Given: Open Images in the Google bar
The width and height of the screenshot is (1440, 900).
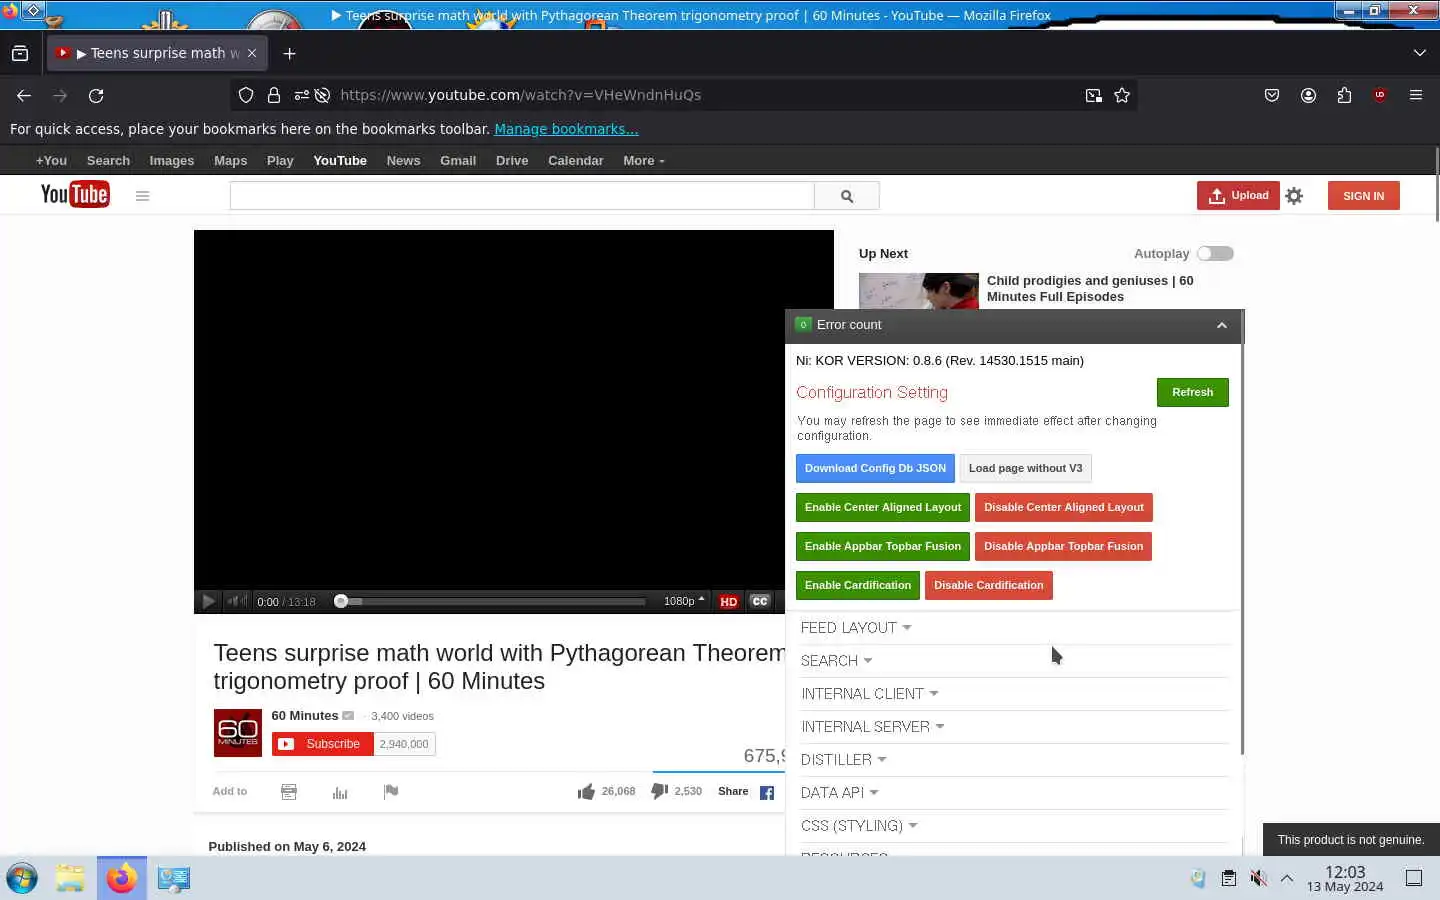Looking at the screenshot, I should click(172, 161).
